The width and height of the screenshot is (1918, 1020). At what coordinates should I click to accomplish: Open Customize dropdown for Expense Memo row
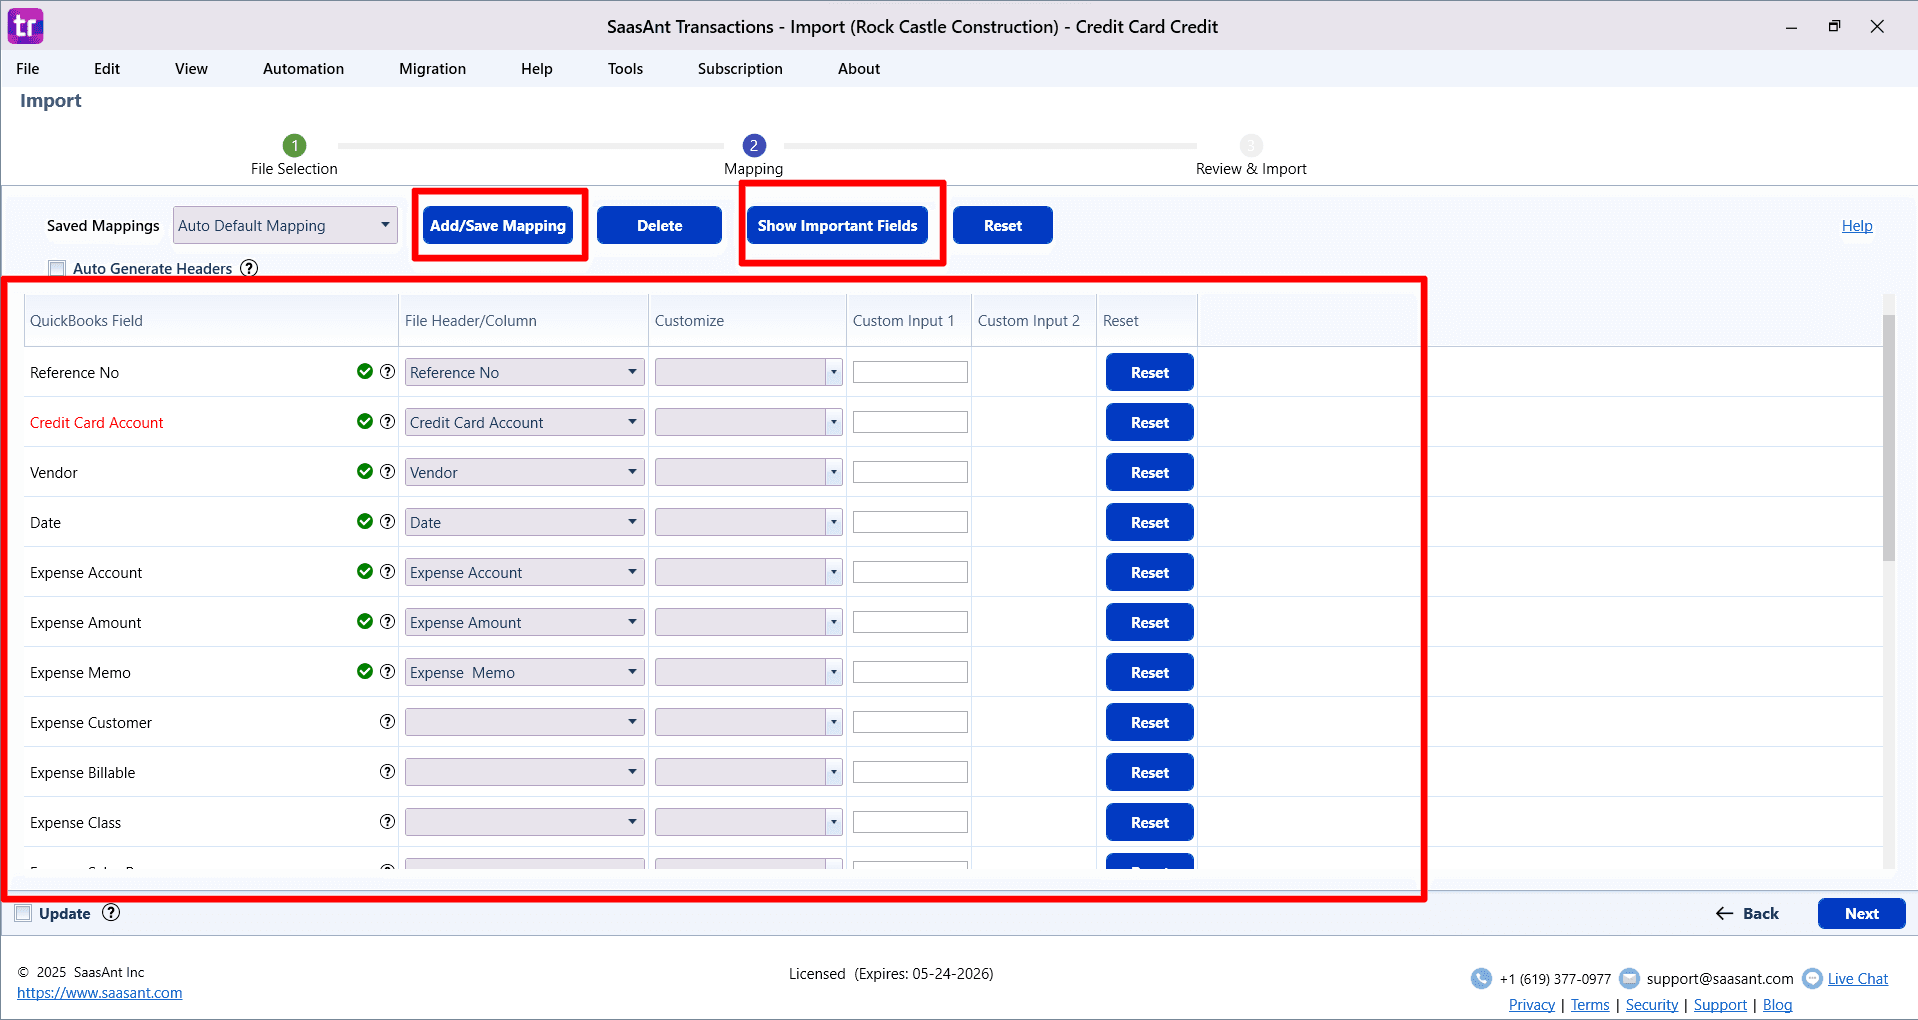(x=748, y=672)
